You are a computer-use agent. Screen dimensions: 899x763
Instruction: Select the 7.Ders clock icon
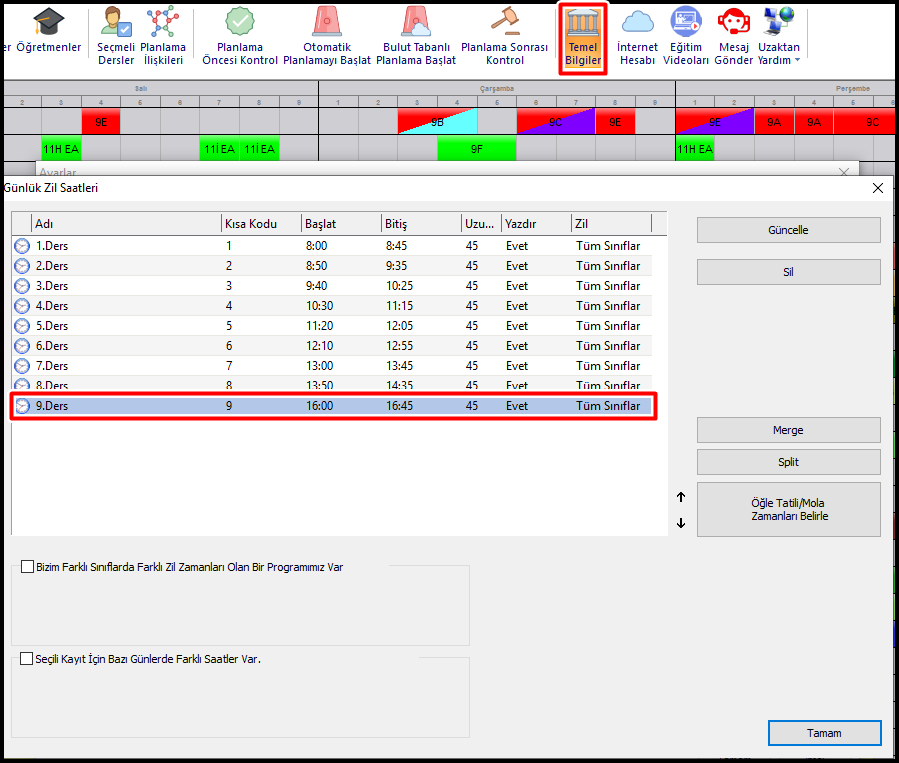[22, 366]
